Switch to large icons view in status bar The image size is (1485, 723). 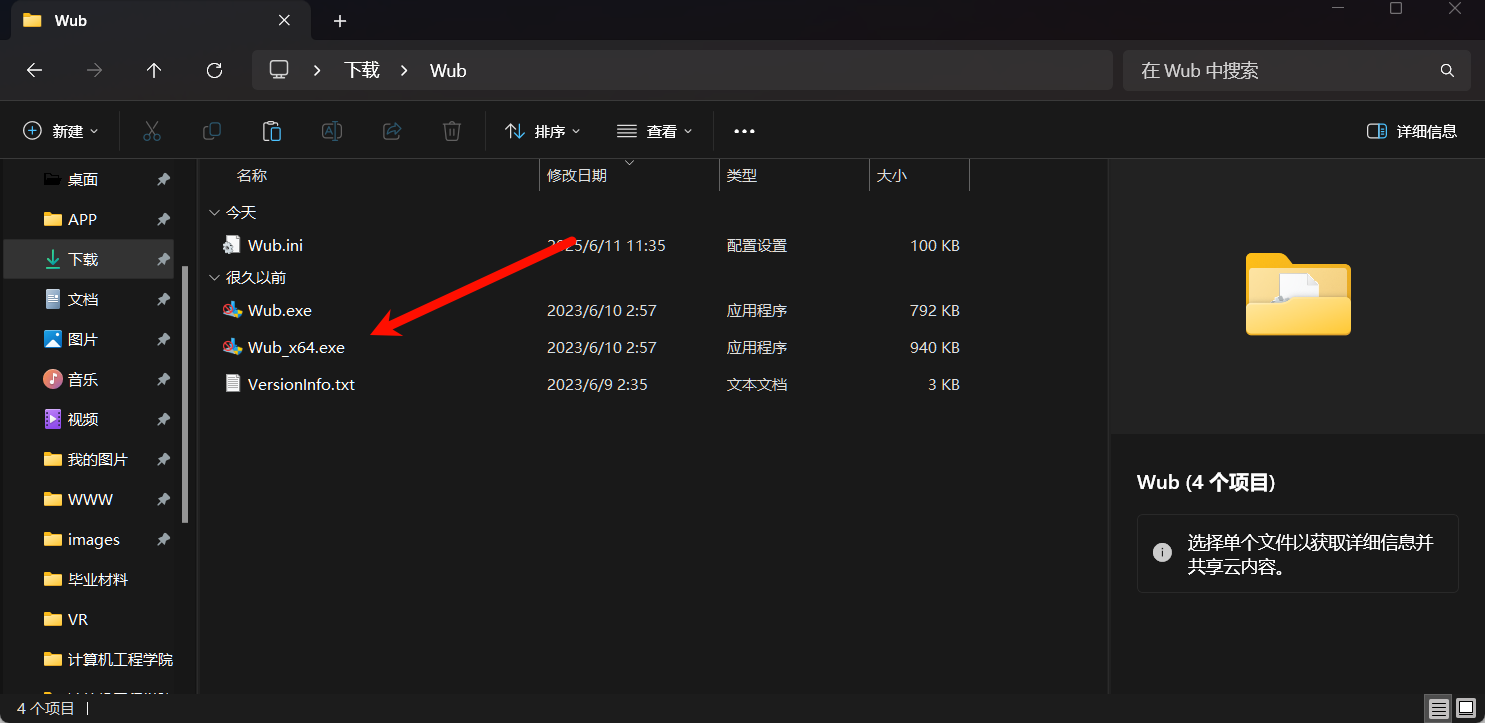pyautogui.click(x=1466, y=708)
